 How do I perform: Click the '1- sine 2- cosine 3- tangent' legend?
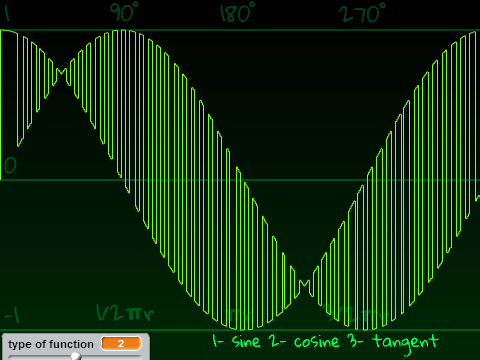[x=325, y=343]
